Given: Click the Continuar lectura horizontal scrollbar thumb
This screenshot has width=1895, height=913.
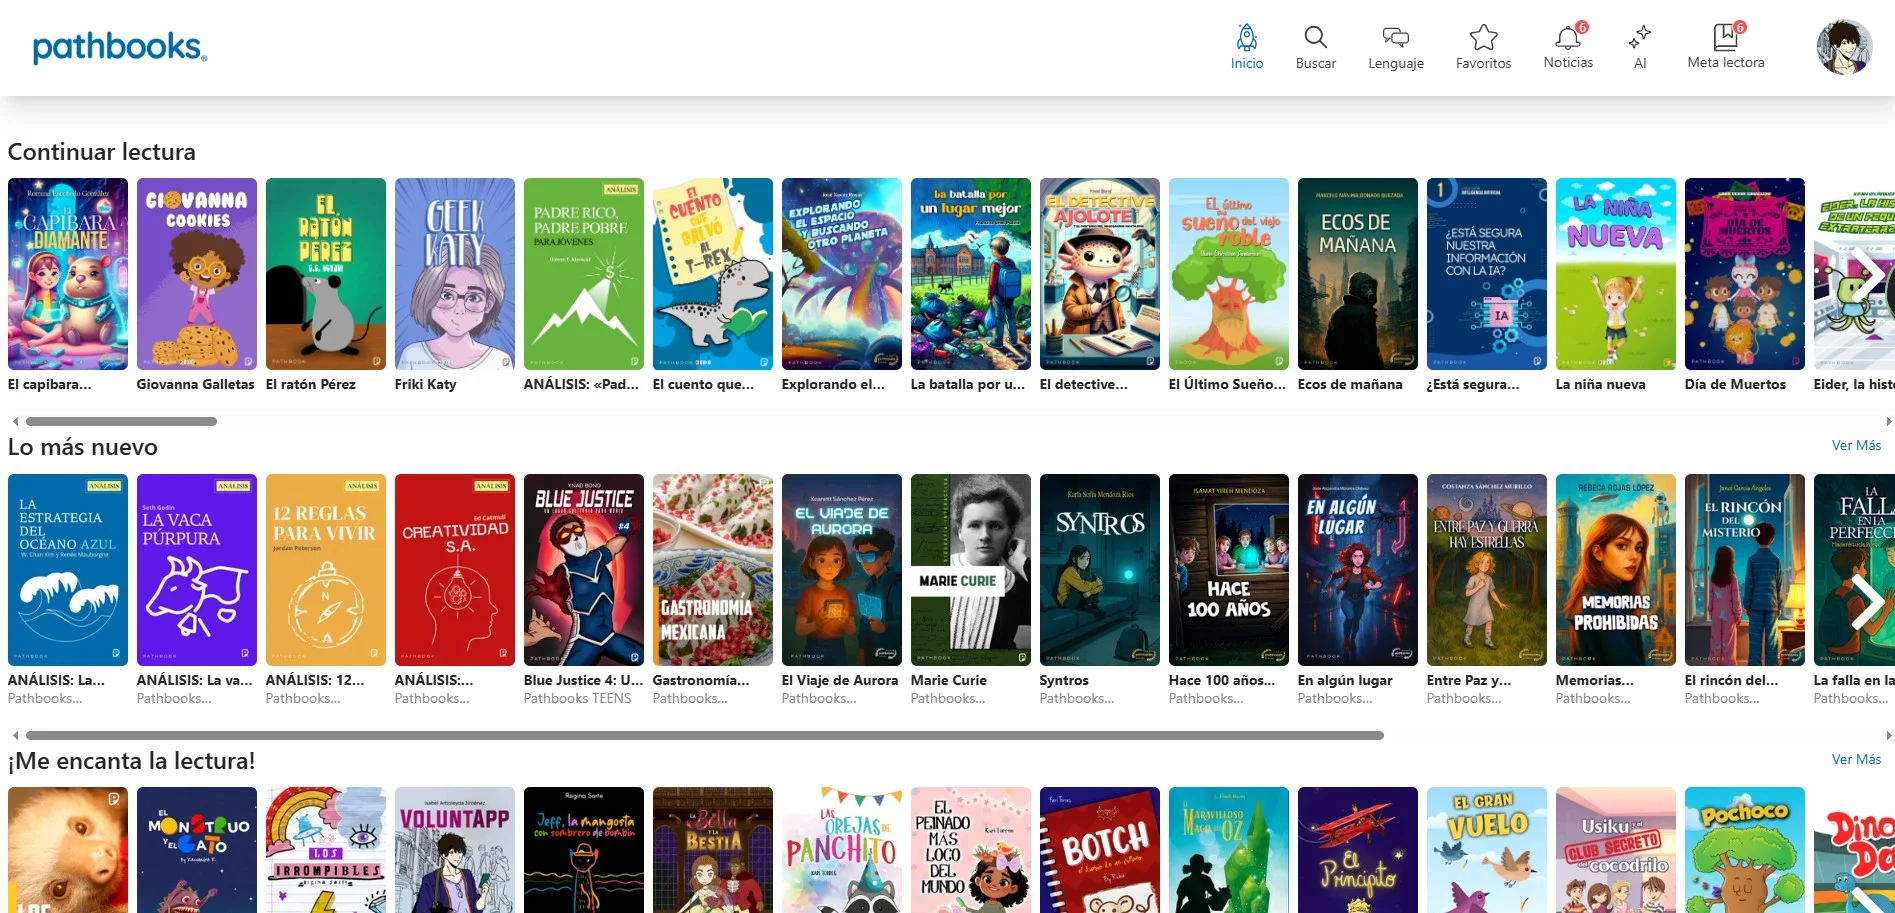Looking at the screenshot, I should point(121,421).
